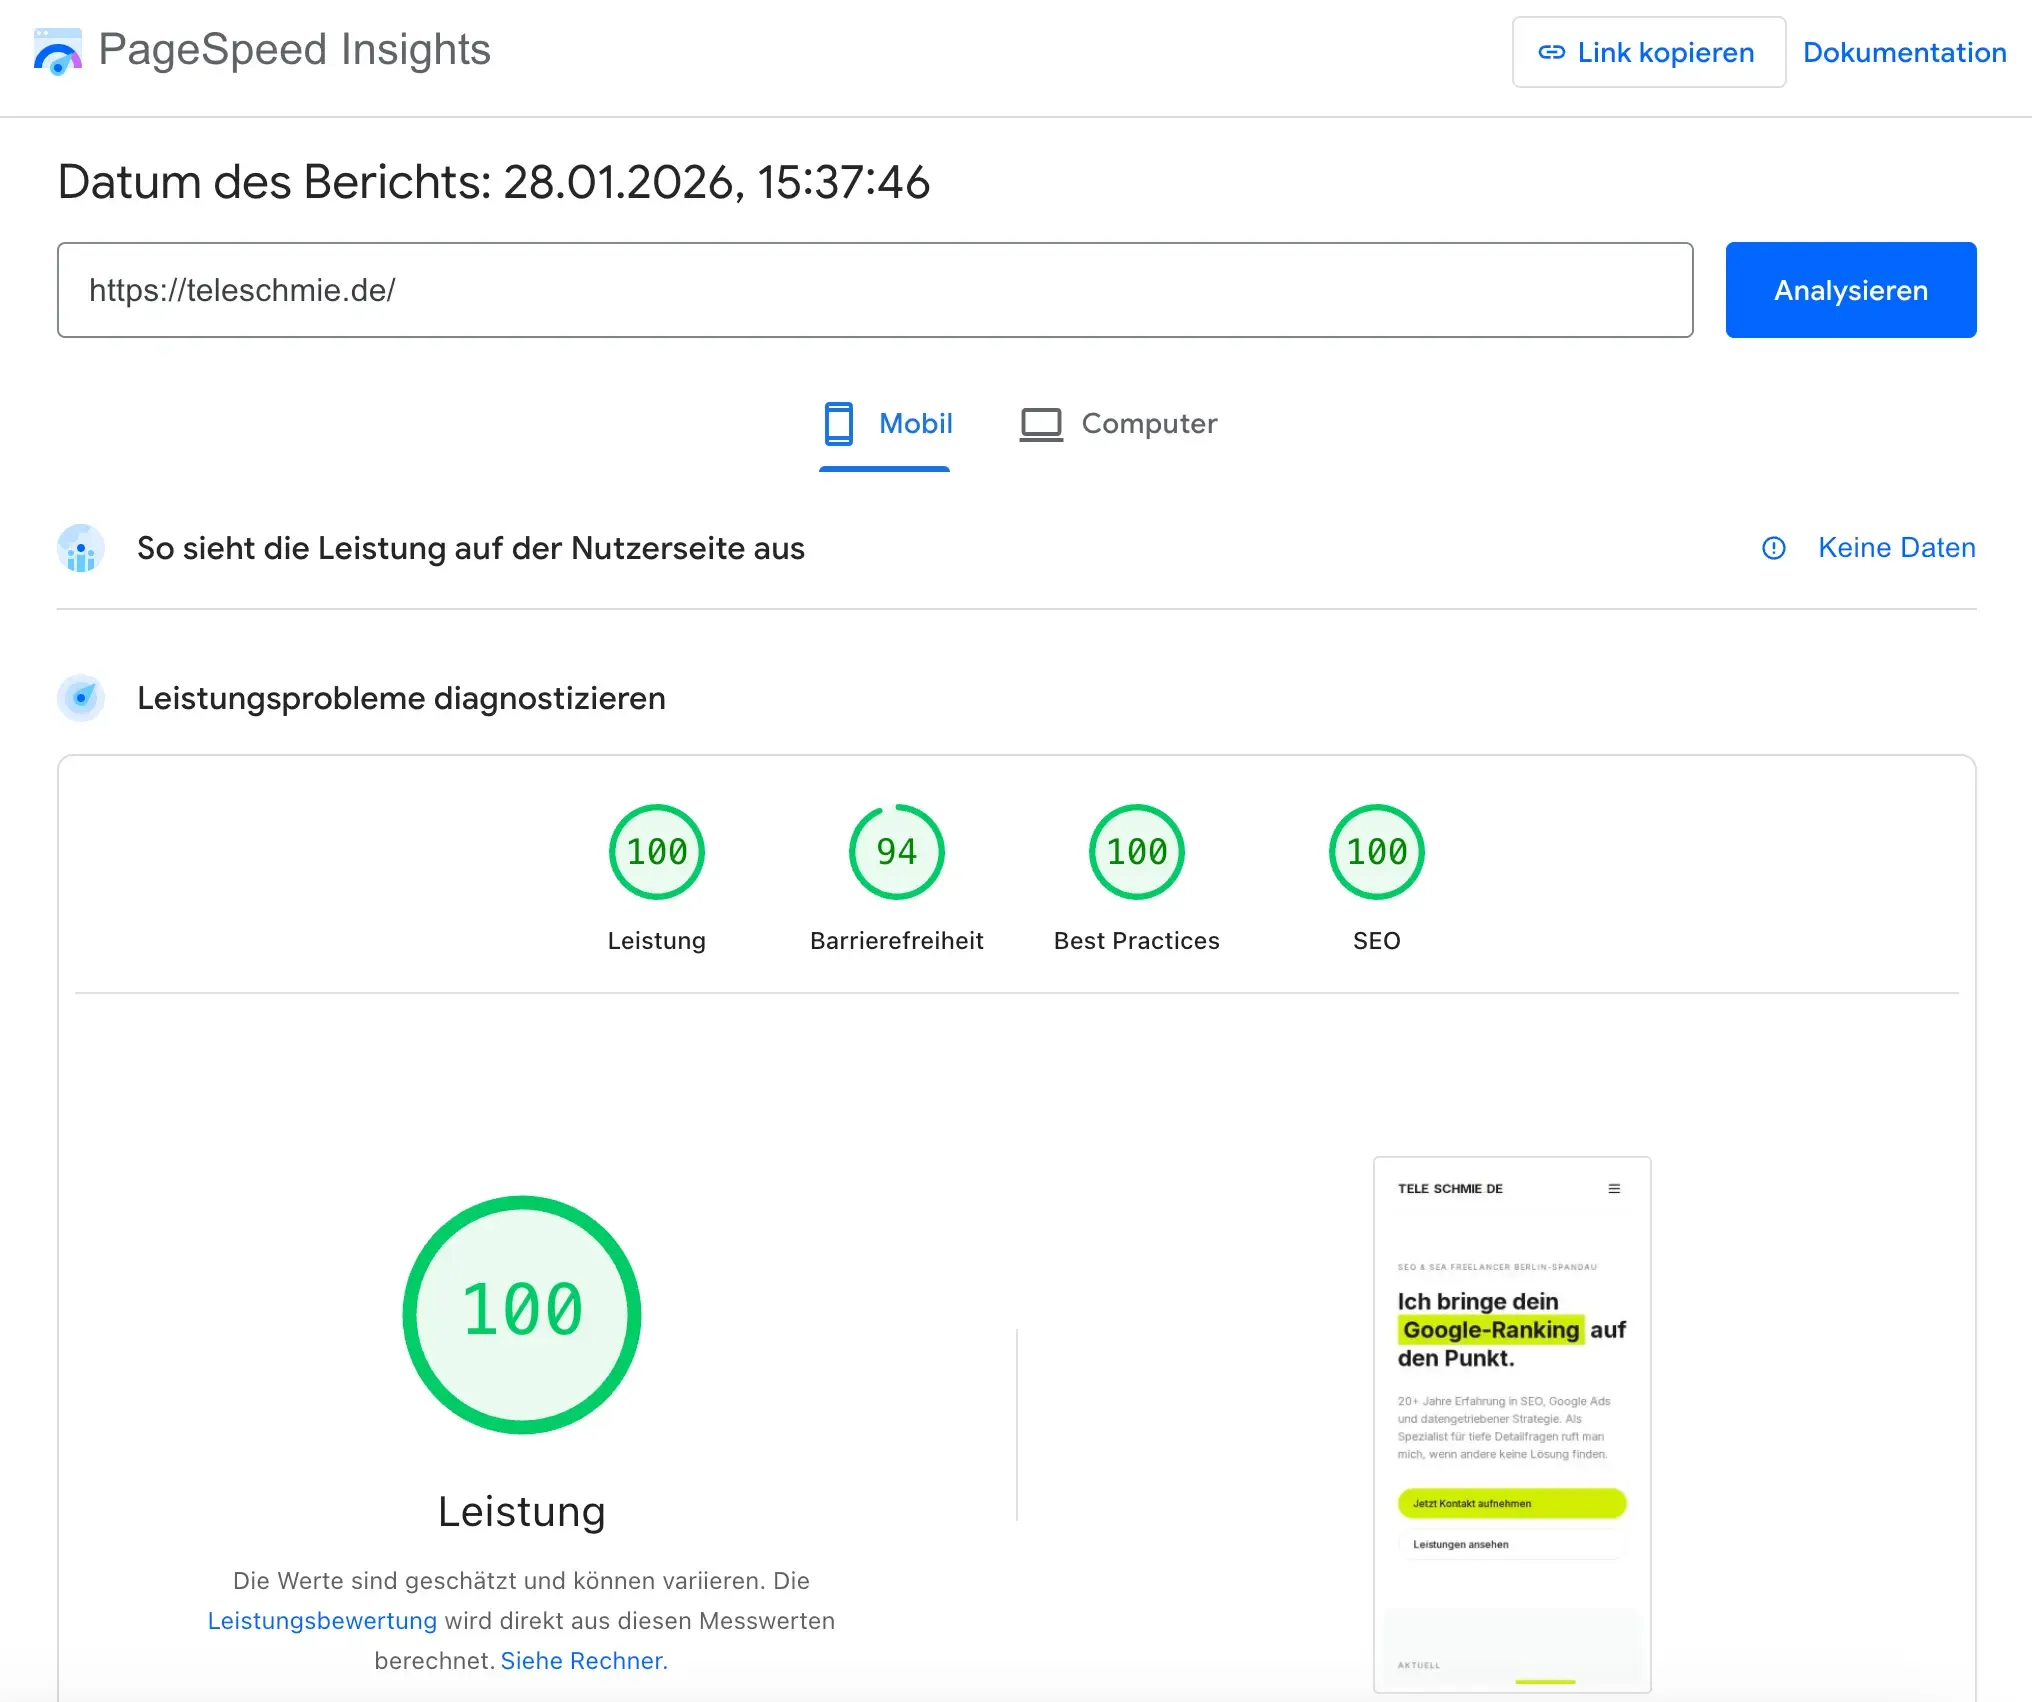The height and width of the screenshot is (1702, 2032).
Task: Focus the URL field with teleschmie.de
Action: pyautogui.click(x=875, y=290)
